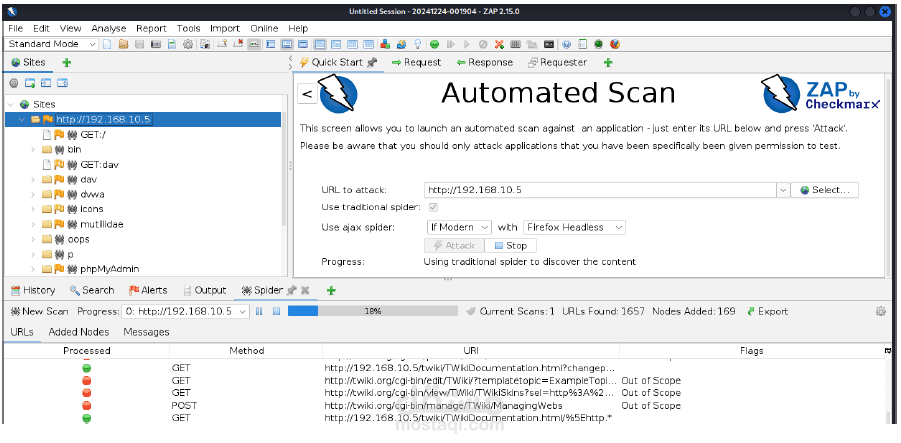Expand the bin folder node
This screenshot has height=443, width=901.
coord(33,149)
